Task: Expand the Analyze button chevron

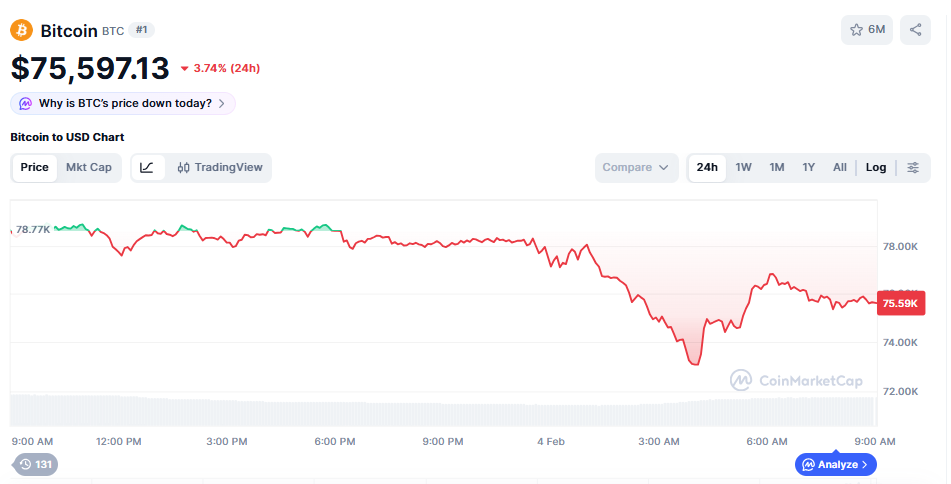Action: 865,465
